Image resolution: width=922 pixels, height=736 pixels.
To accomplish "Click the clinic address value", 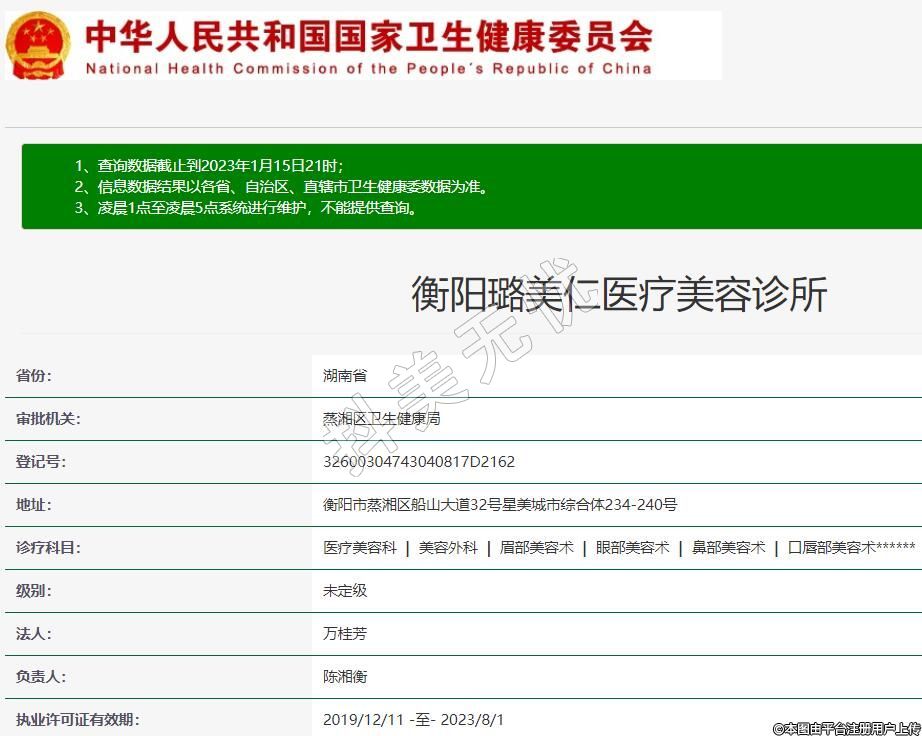I will pos(500,505).
